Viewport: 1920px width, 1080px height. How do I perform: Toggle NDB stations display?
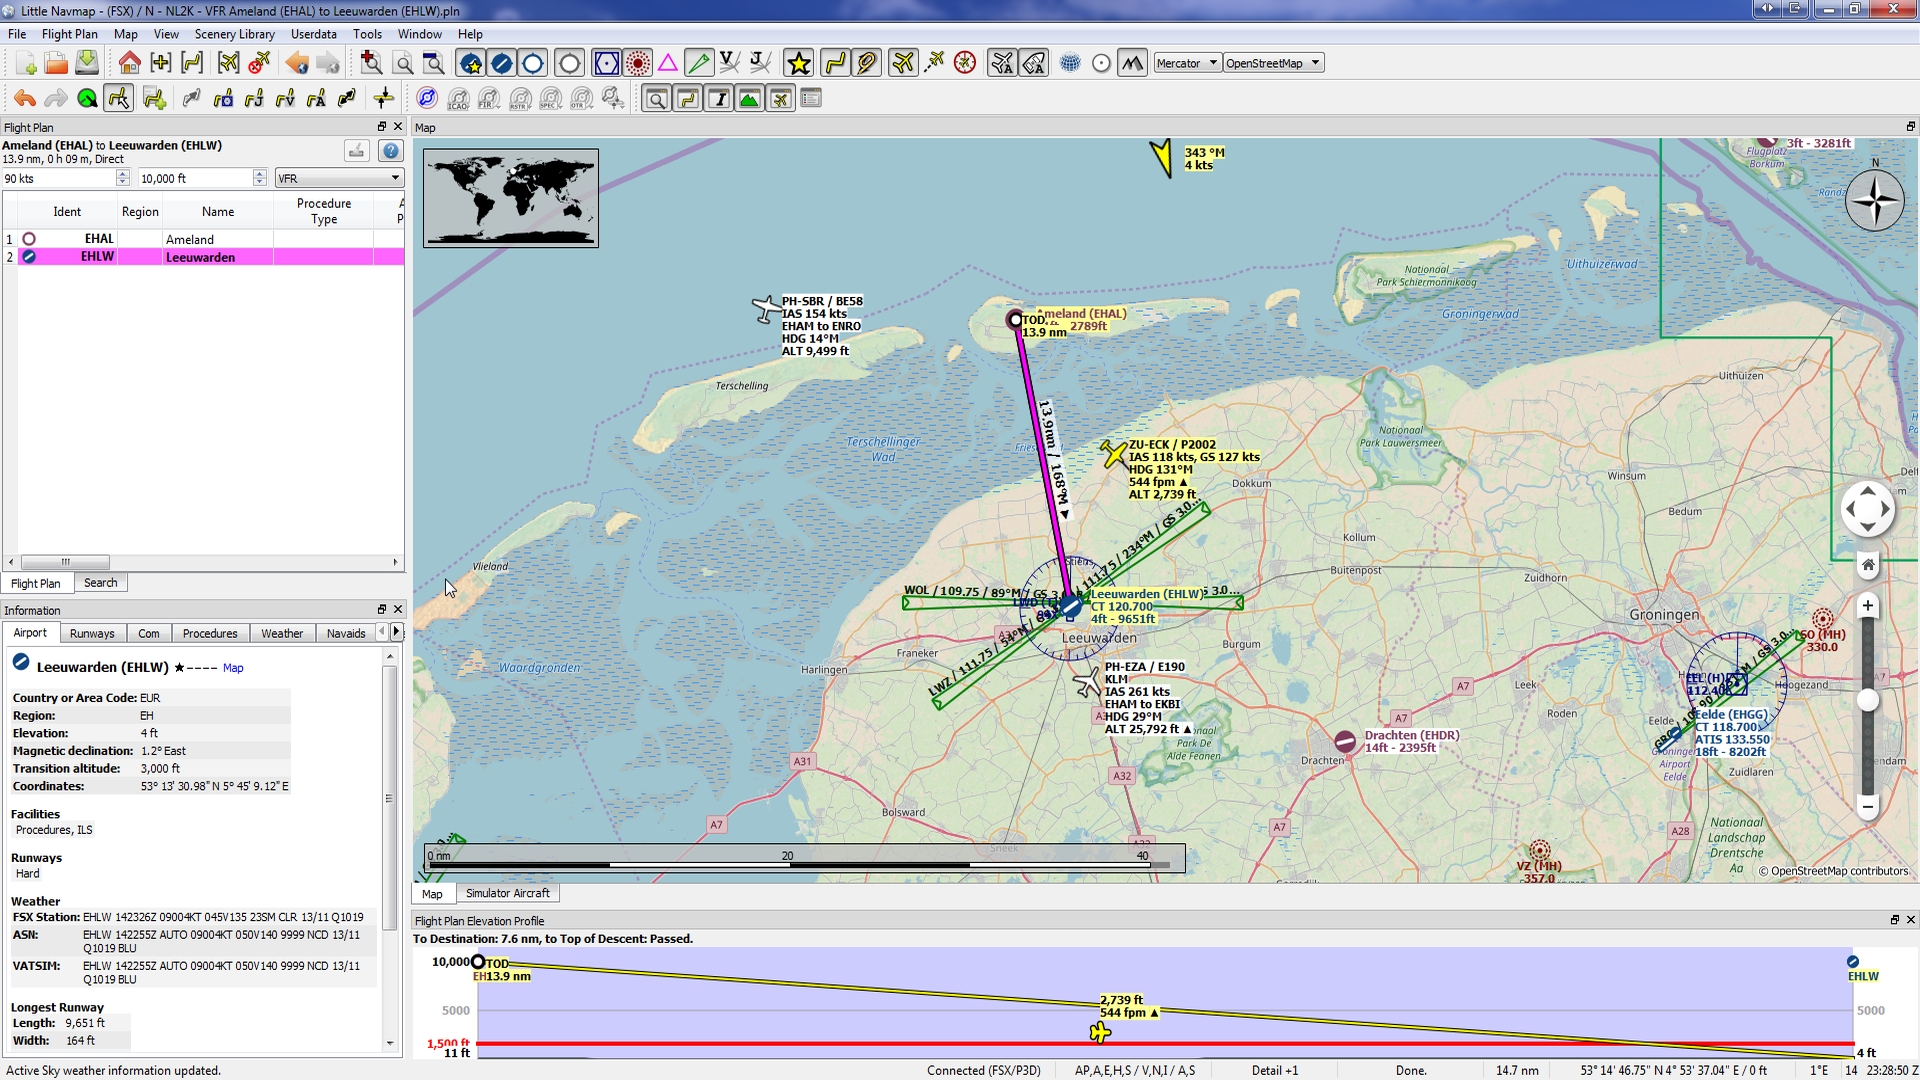pyautogui.click(x=637, y=63)
